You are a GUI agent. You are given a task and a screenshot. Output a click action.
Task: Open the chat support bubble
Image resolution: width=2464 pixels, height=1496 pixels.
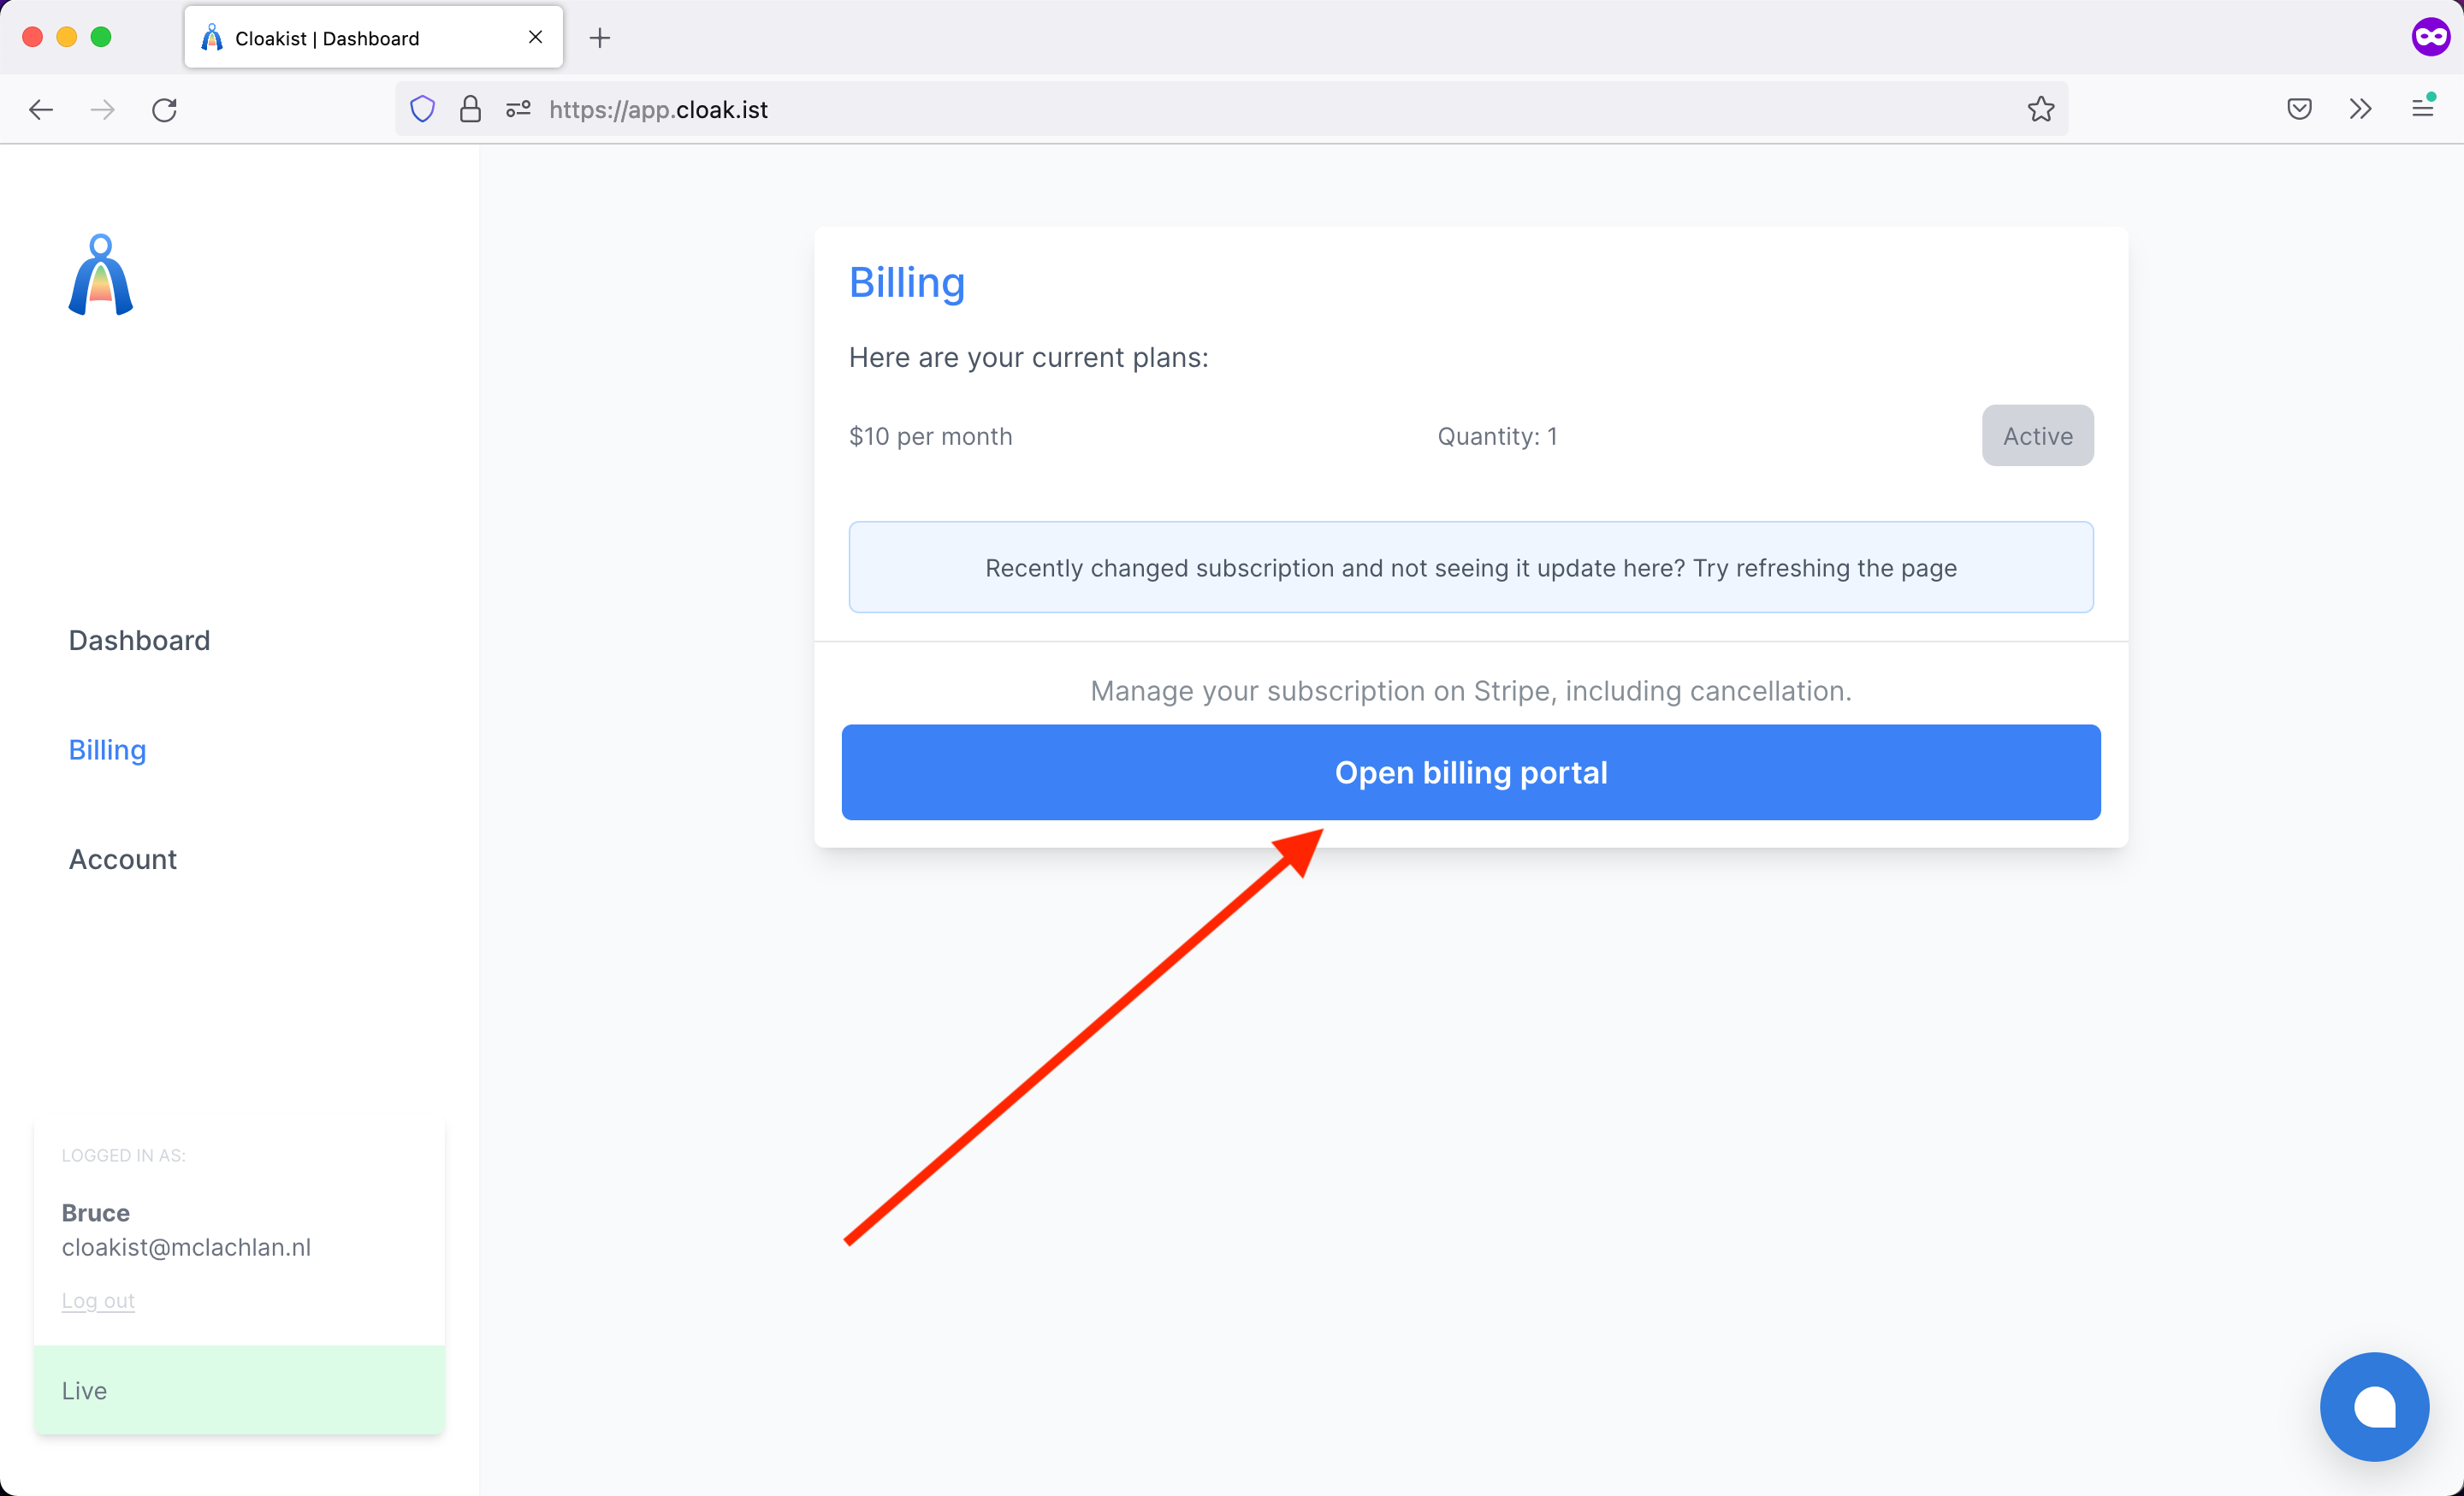pyautogui.click(x=2373, y=1406)
